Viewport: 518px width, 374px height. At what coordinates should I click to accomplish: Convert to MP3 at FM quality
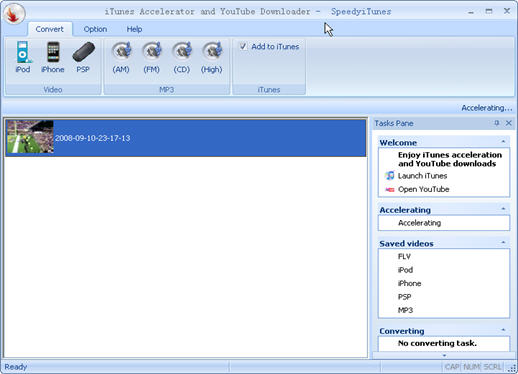151,57
